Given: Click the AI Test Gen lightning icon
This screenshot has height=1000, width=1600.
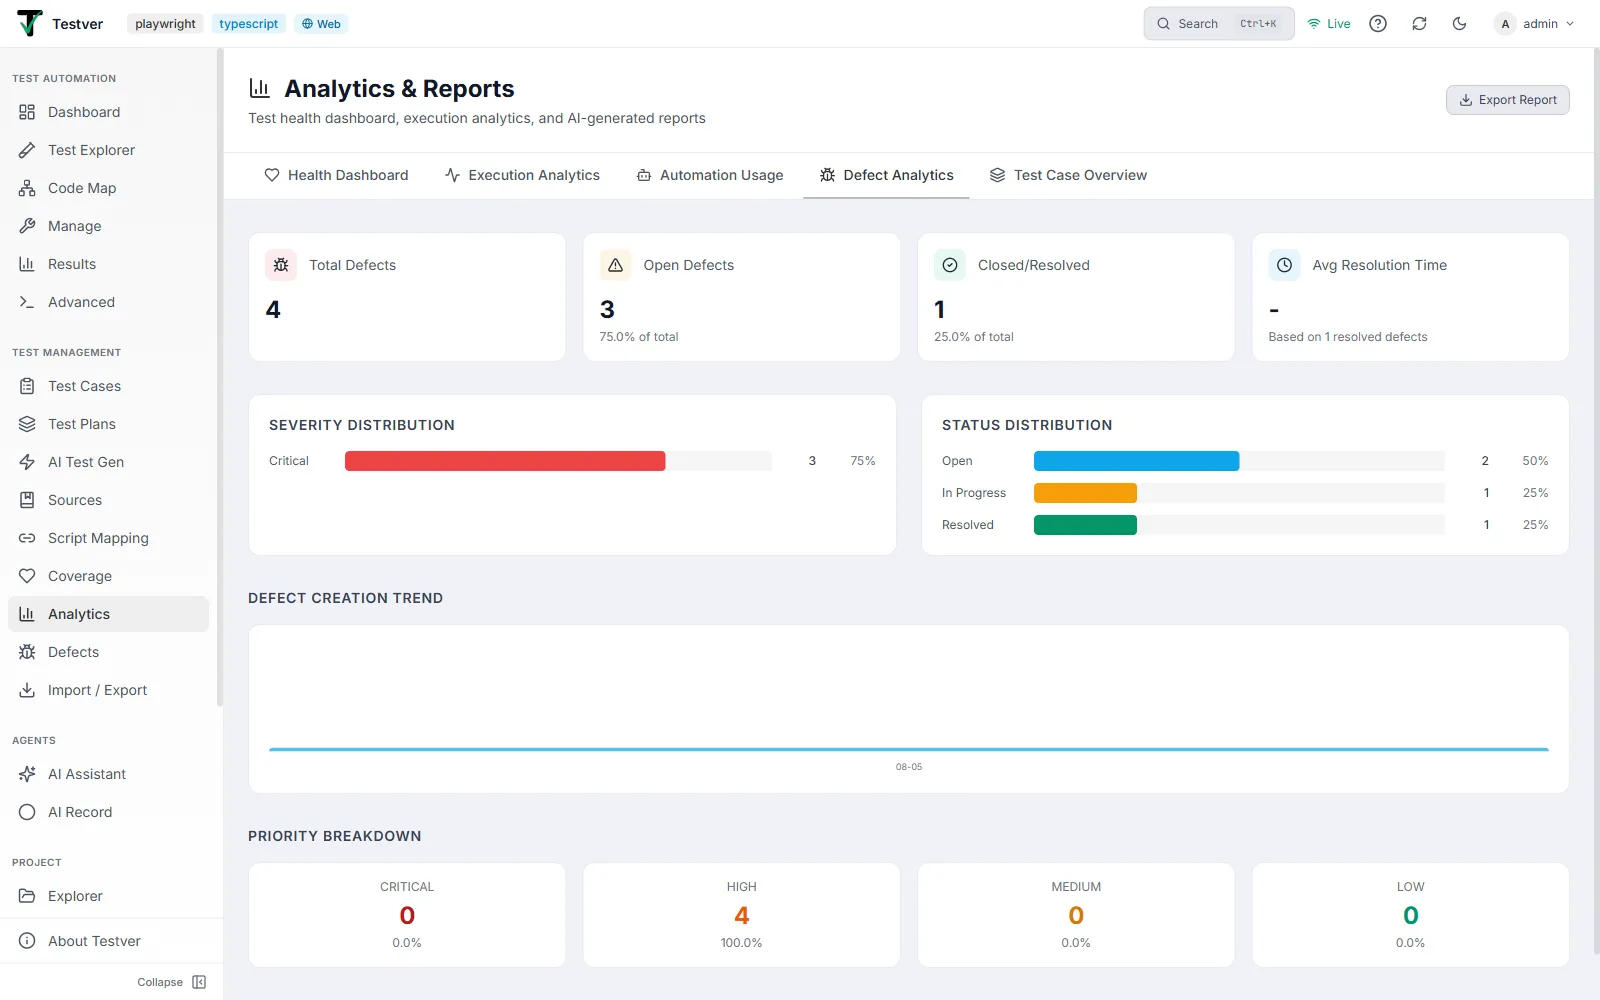Looking at the screenshot, I should [x=27, y=462].
